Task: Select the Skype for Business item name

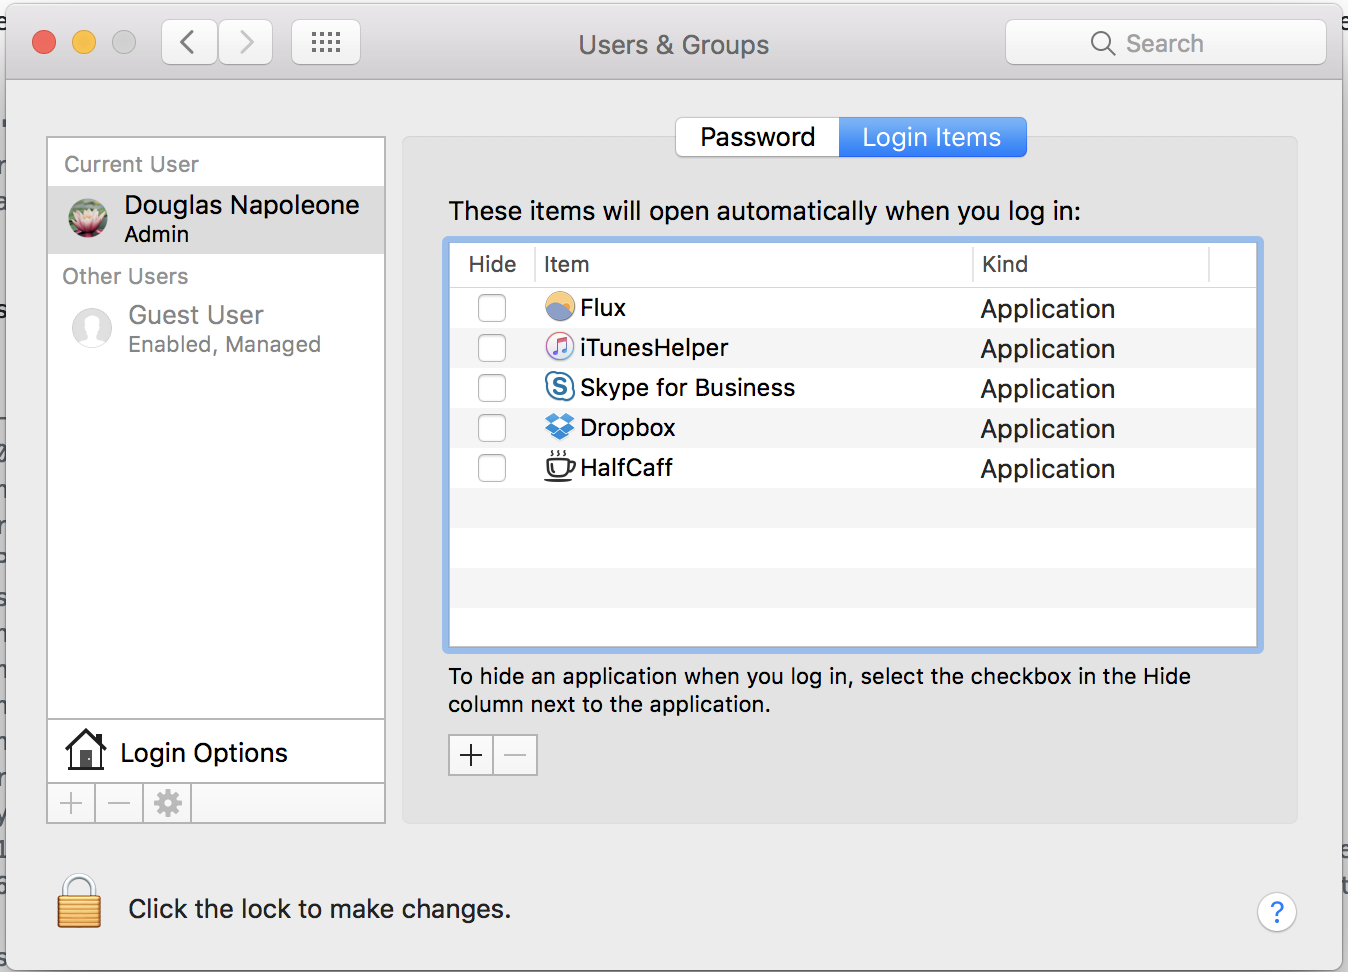Action: (687, 388)
